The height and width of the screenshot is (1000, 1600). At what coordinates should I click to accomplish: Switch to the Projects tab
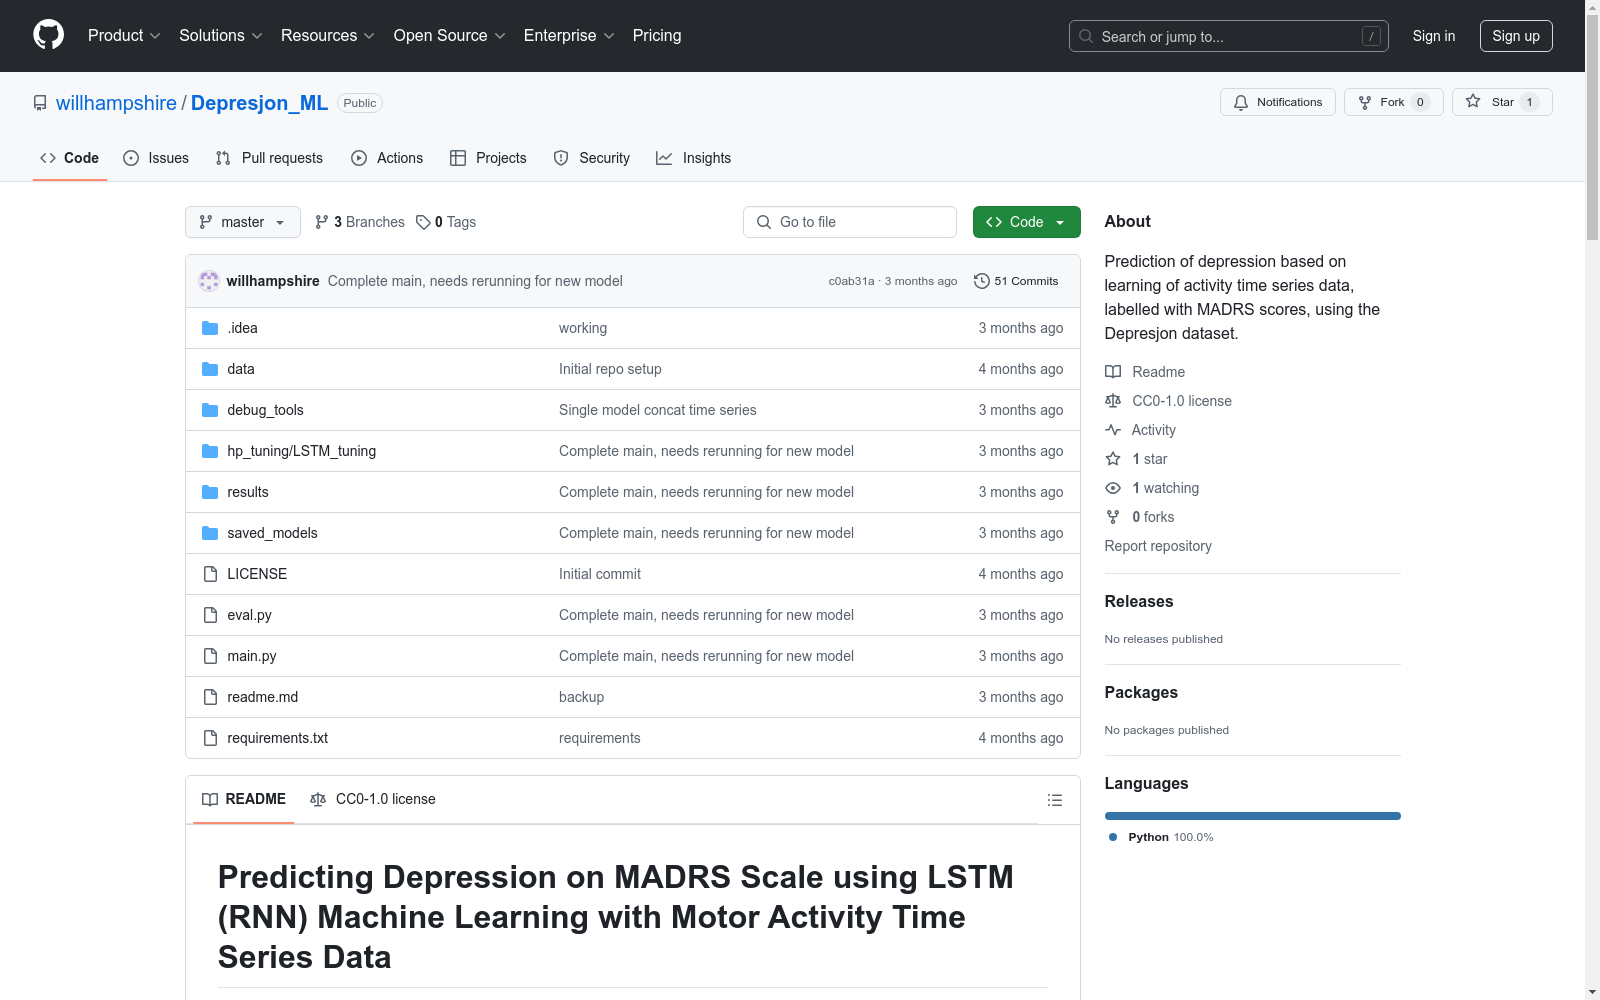pos(488,158)
